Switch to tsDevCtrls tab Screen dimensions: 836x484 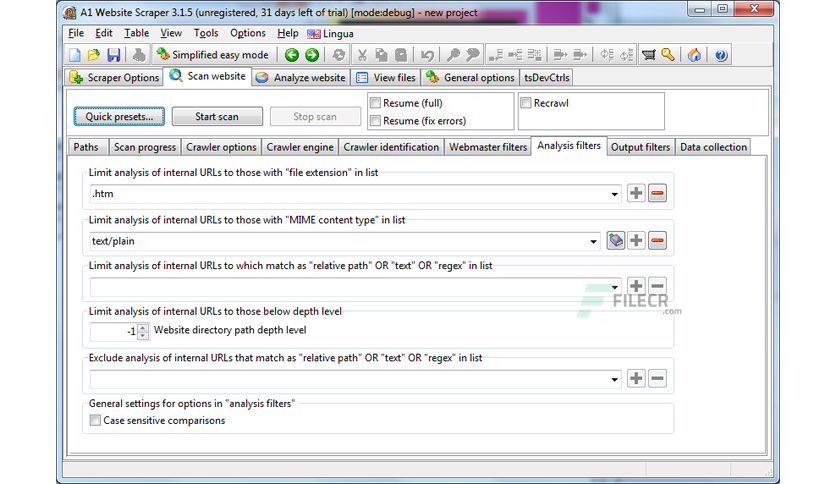[546, 77]
